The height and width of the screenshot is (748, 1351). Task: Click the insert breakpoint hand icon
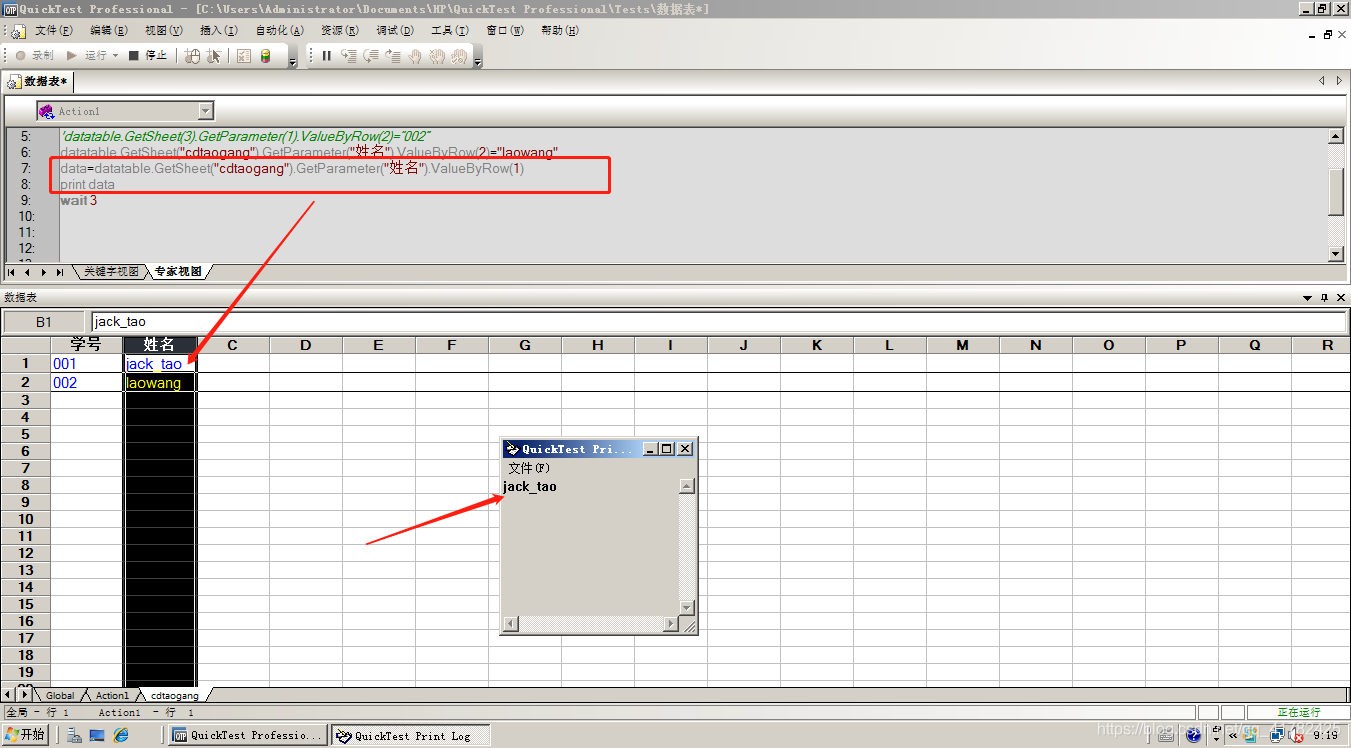pyautogui.click(x=415, y=56)
